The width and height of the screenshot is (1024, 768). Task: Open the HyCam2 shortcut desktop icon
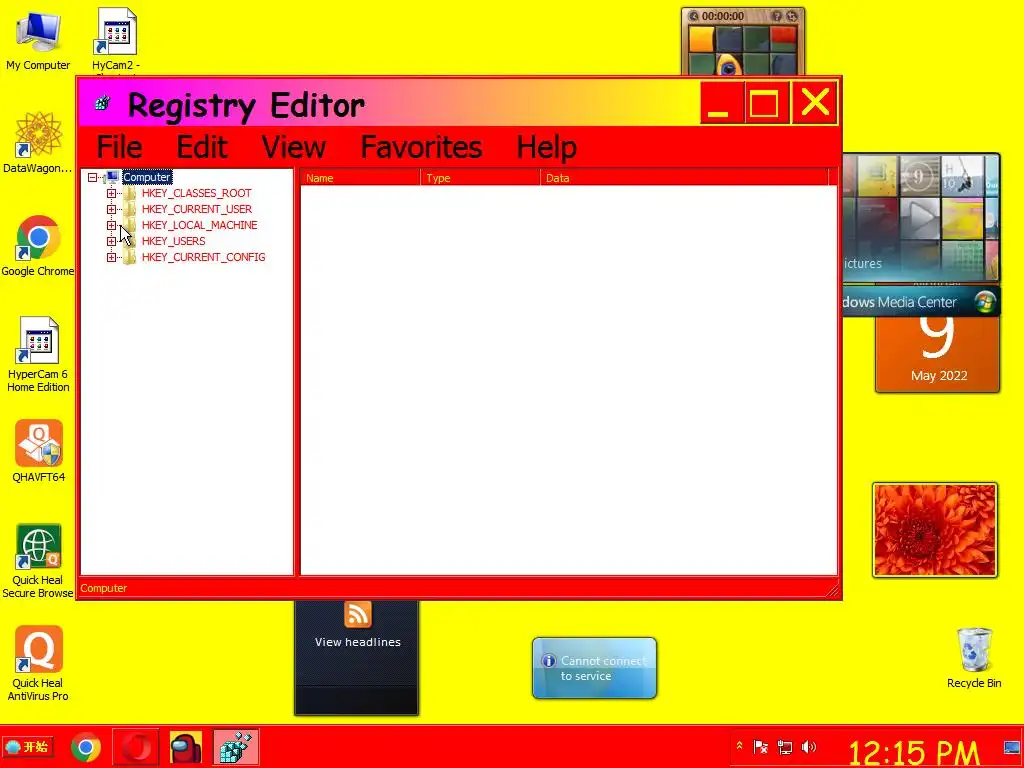[116, 40]
